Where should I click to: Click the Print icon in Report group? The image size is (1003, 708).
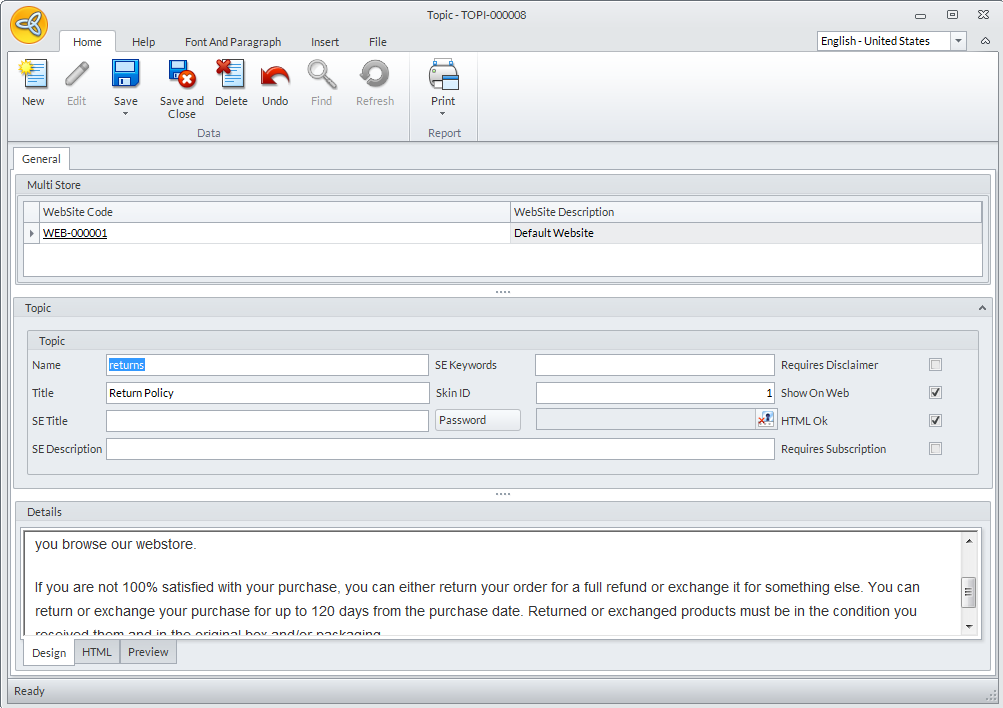[443, 75]
